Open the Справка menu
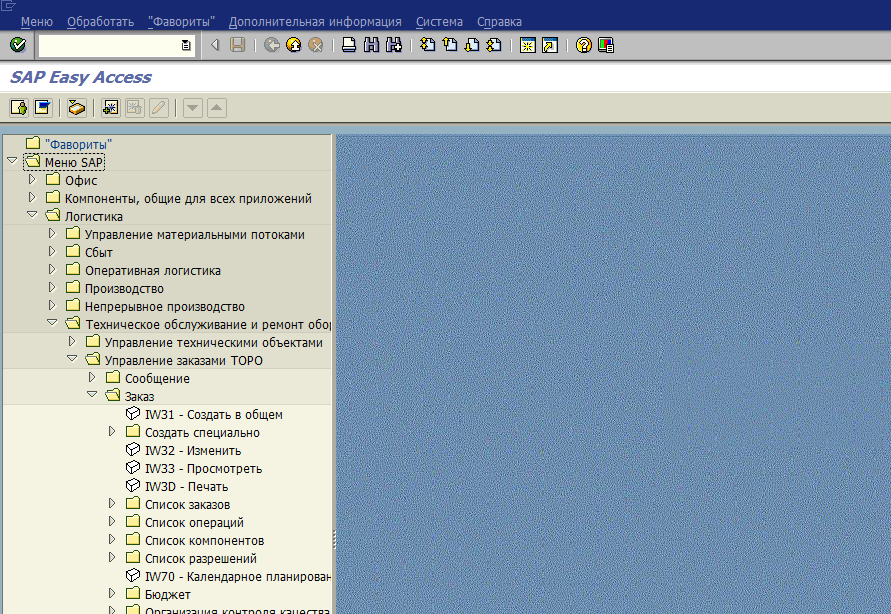This screenshot has height=614, width=891. (x=499, y=22)
